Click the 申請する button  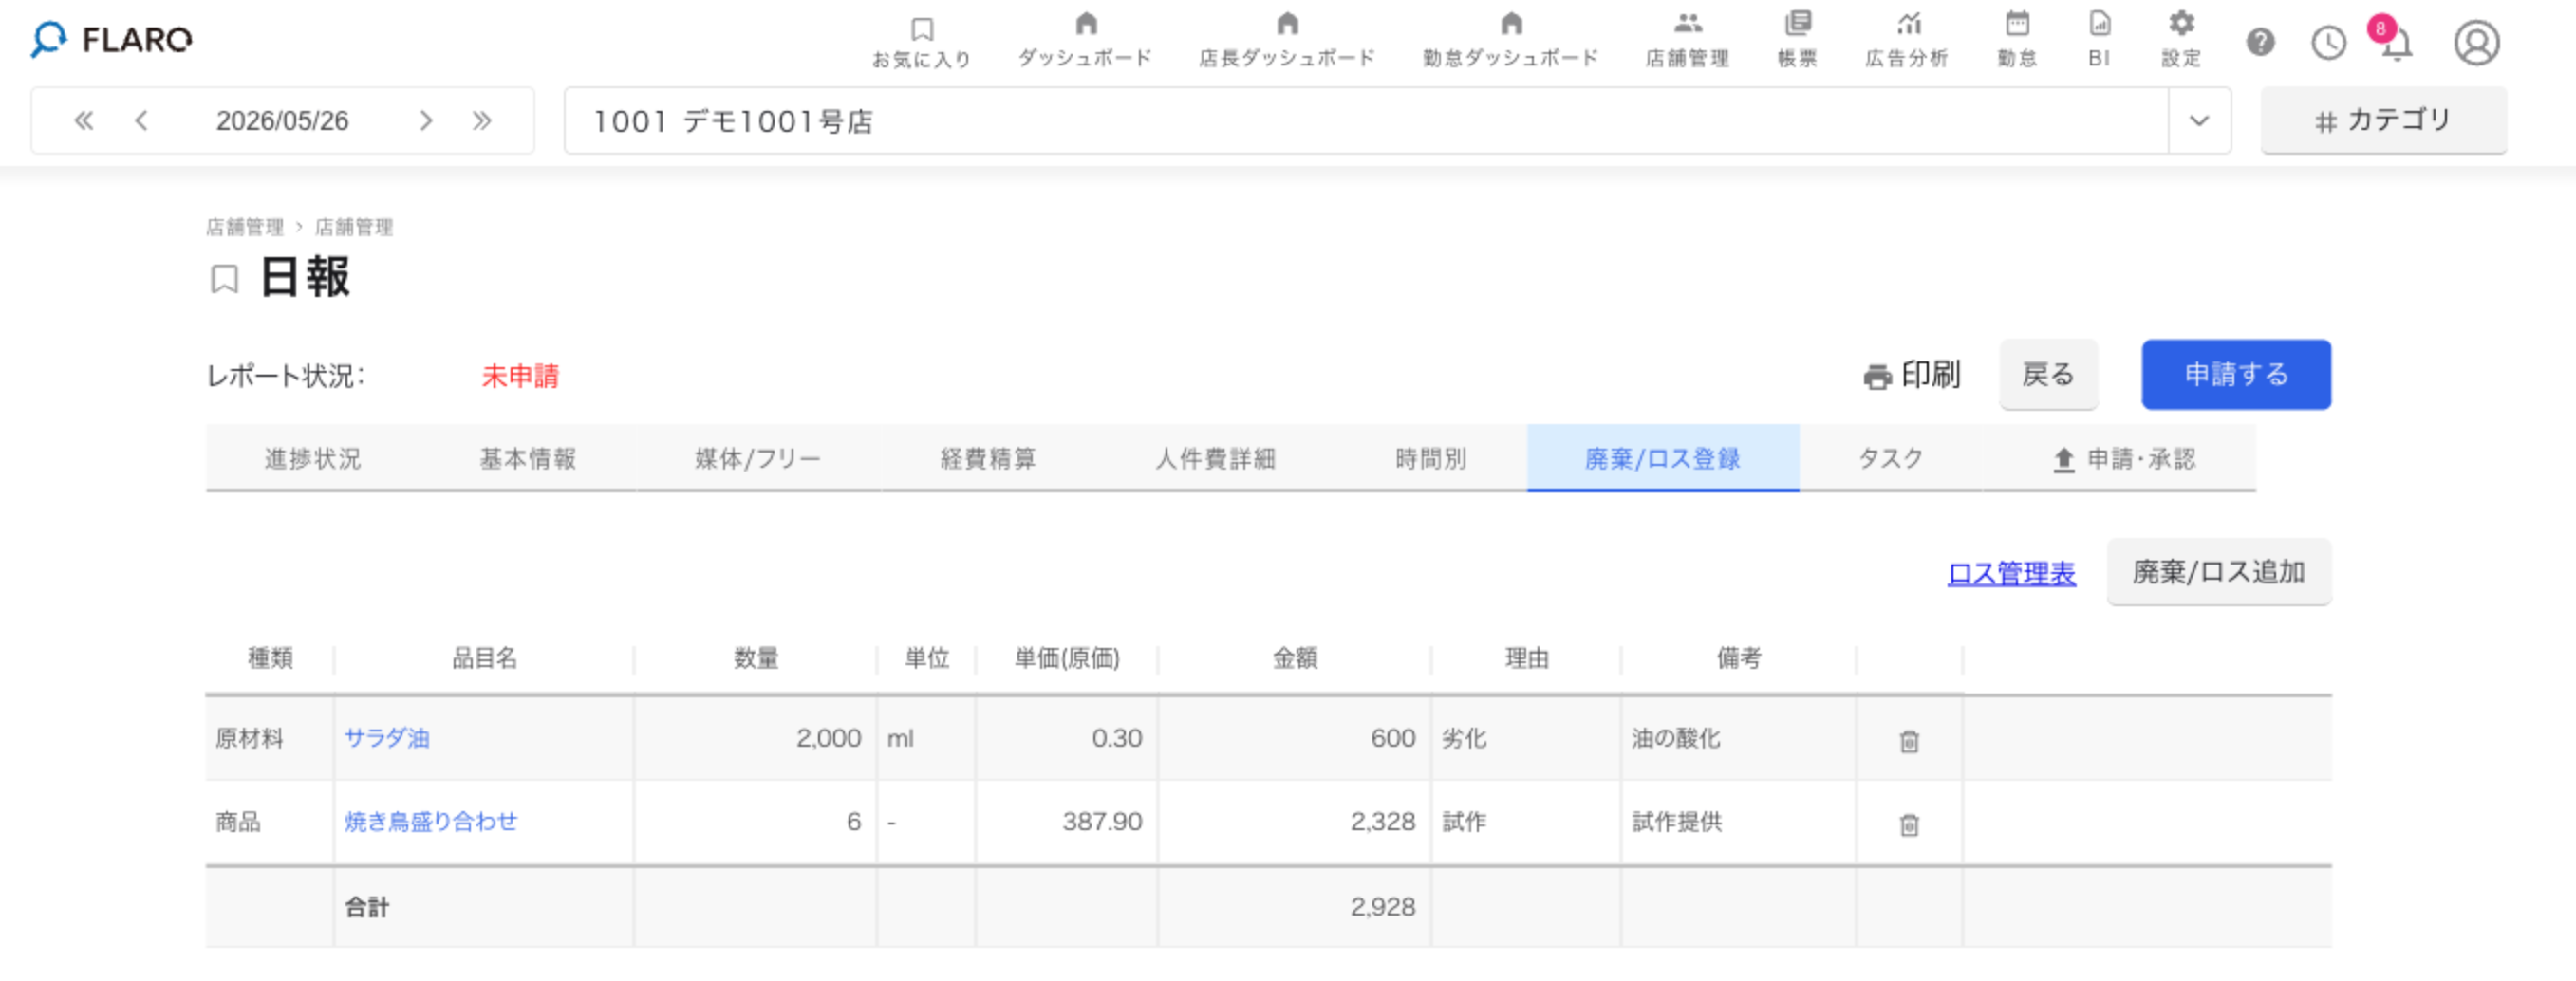(2235, 375)
